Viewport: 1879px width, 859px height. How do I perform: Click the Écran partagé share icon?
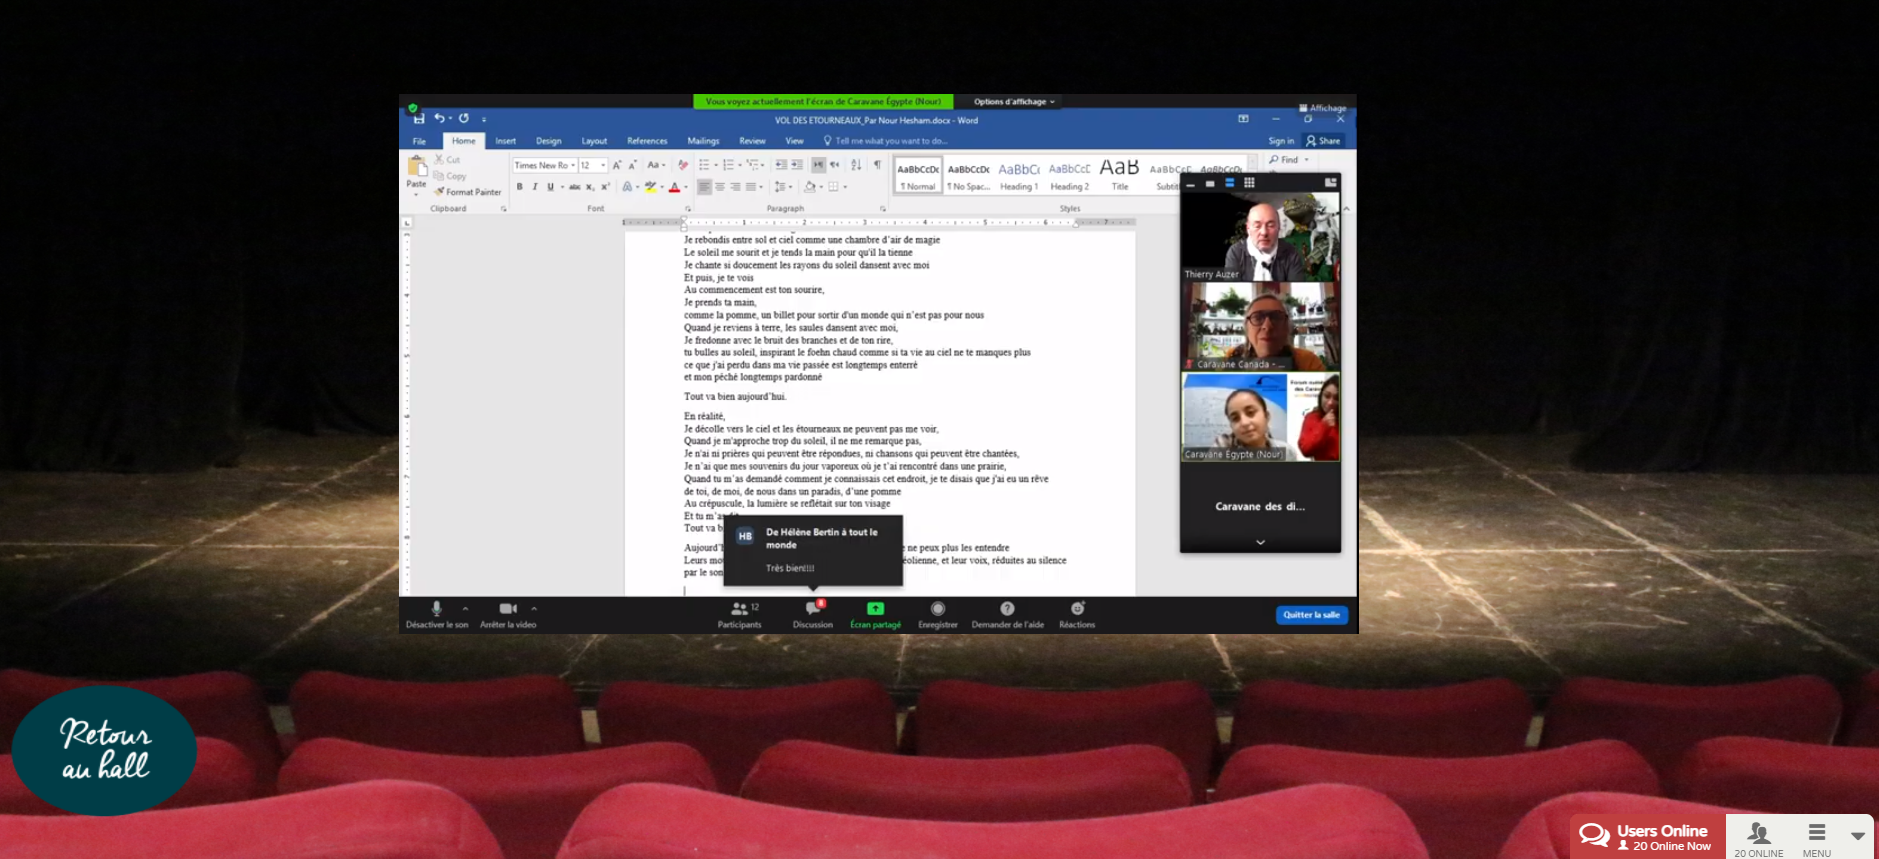(x=875, y=609)
